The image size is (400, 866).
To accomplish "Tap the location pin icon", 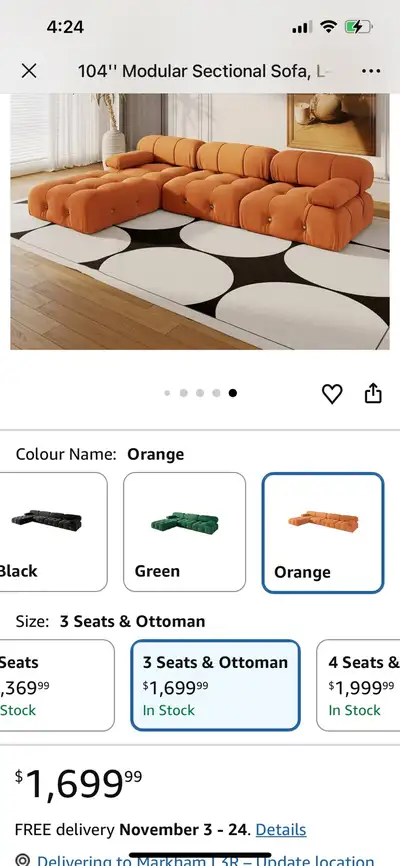I will [22, 860].
